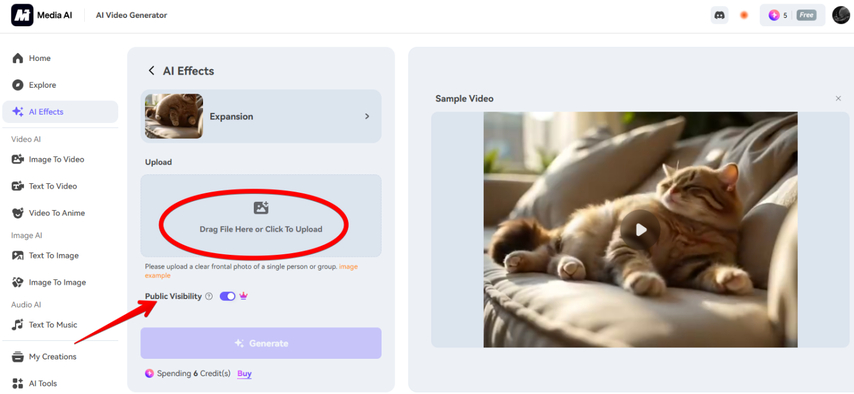Click the upload image icon
Viewport: 854px width, 394px height.
[261, 208]
